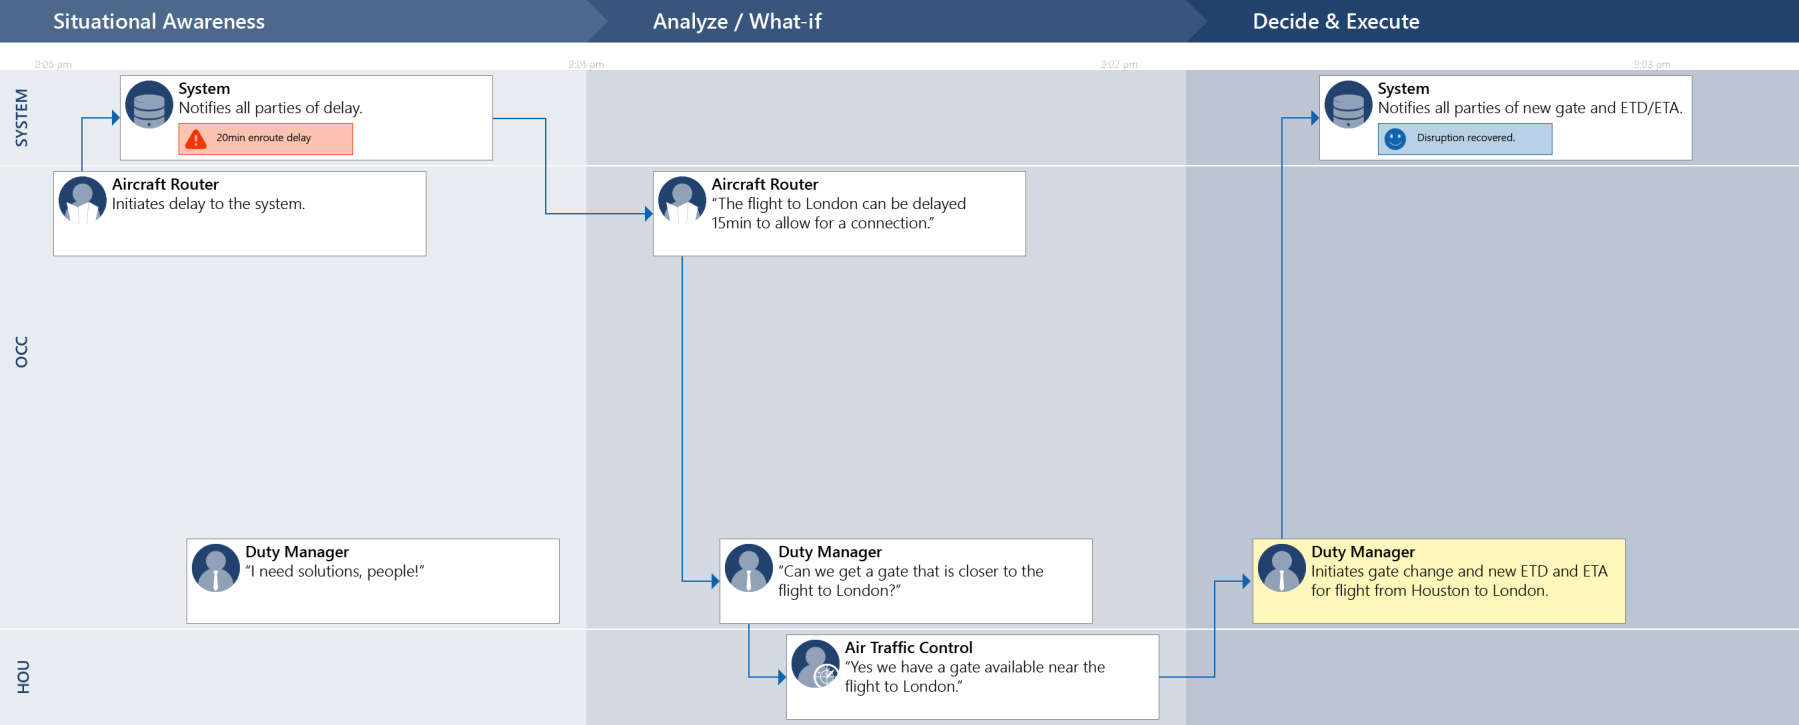Select the Aircraft Router avatar beside the London flight quote
The image size is (1799, 725).
[682, 200]
